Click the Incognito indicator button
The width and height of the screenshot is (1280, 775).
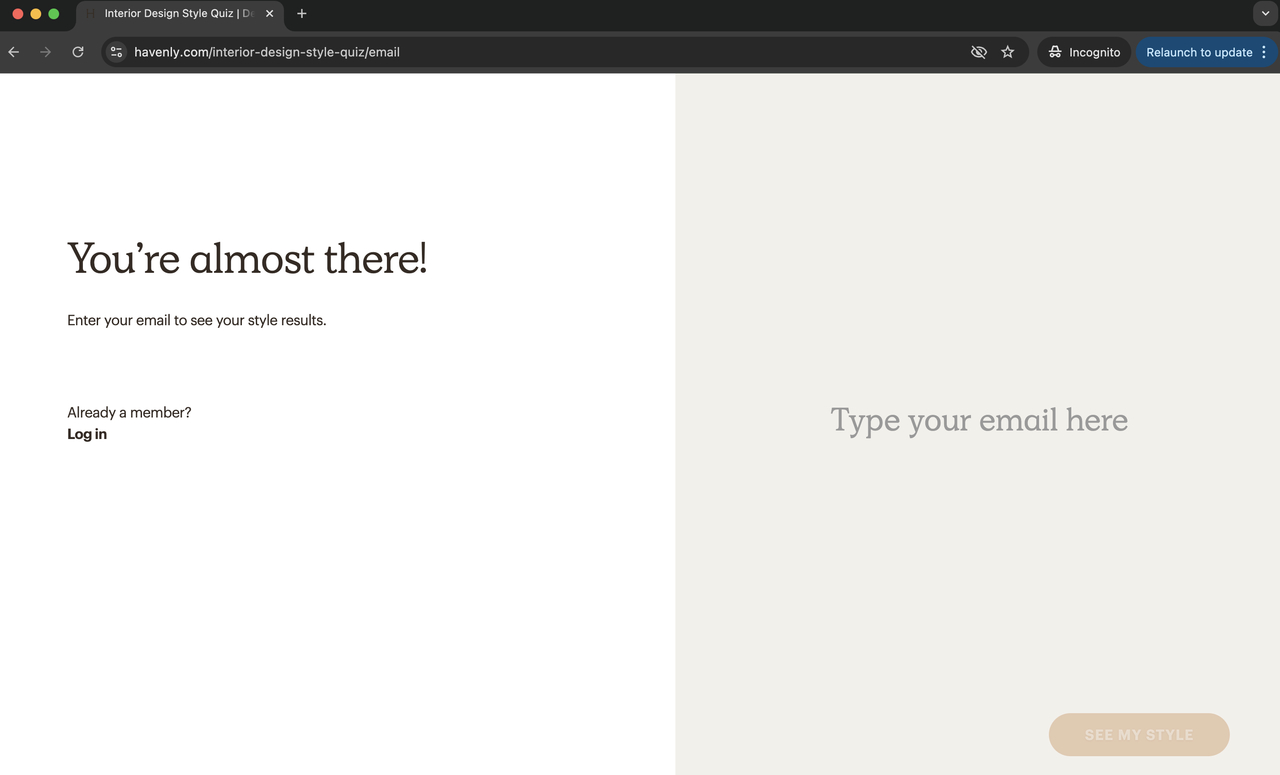[x=1084, y=52]
